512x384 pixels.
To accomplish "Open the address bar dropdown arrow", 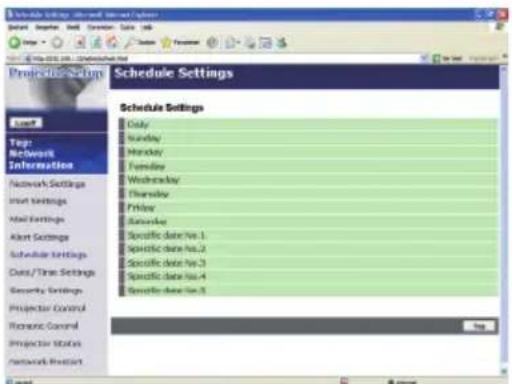I will tap(424, 59).
